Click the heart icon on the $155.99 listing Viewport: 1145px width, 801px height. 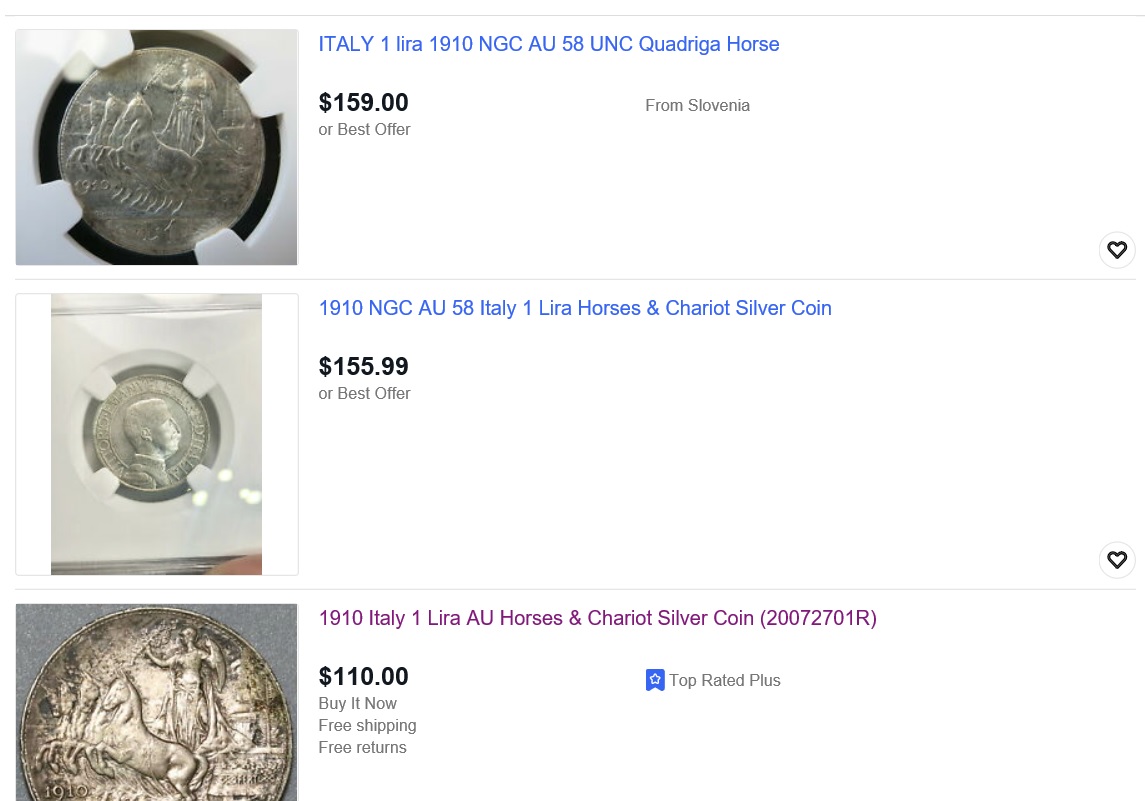pos(1117,560)
